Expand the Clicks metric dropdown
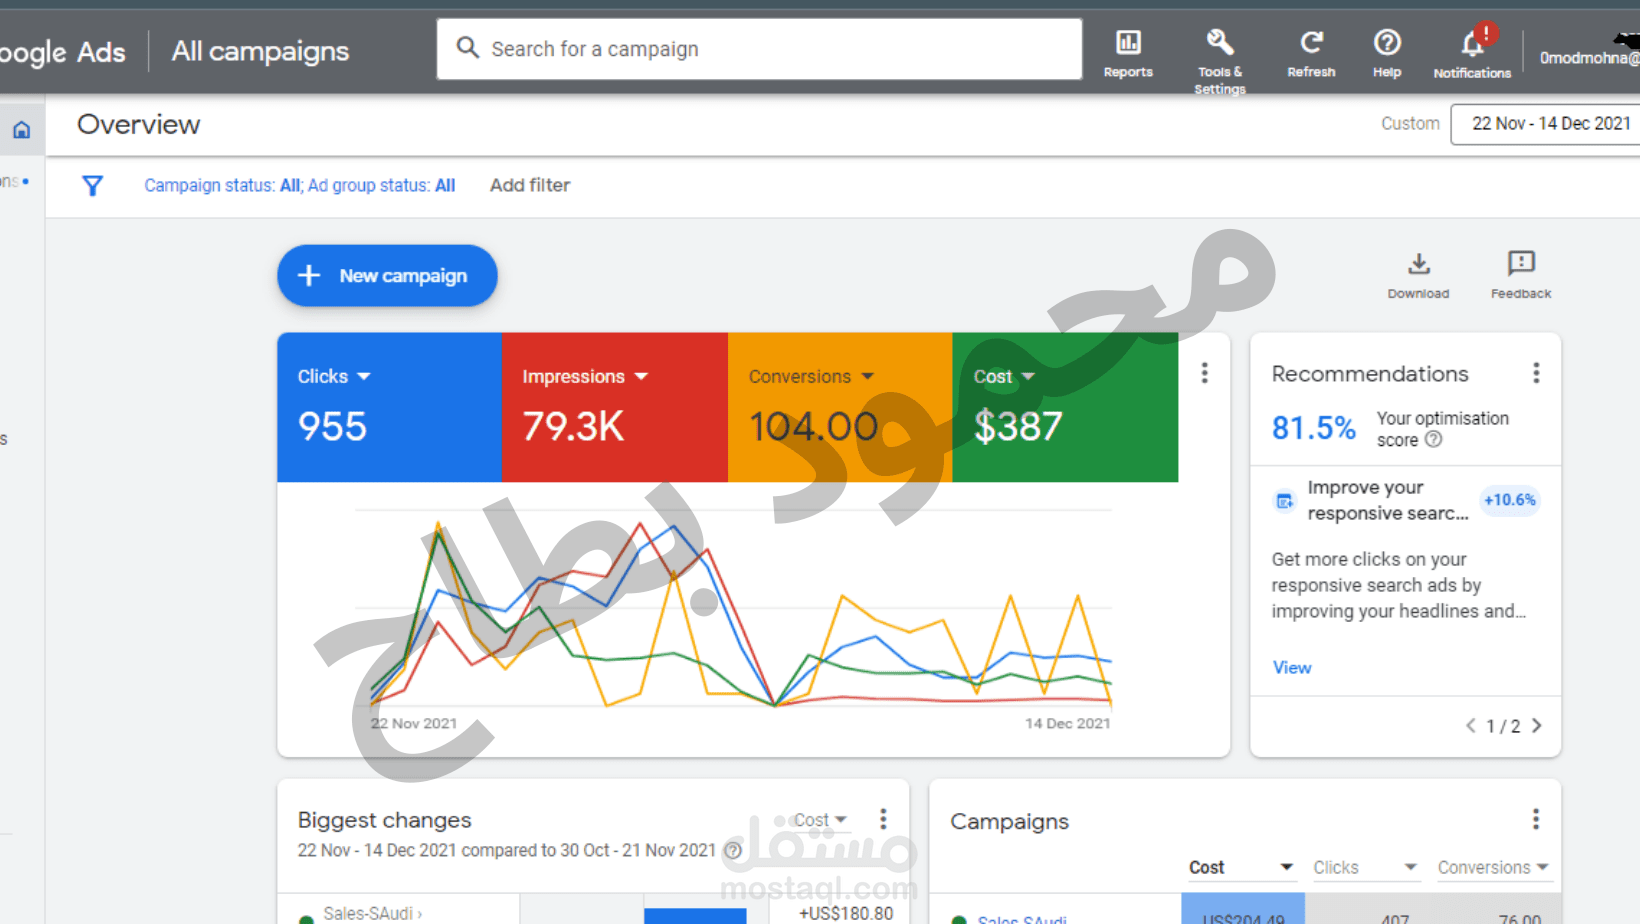The height and width of the screenshot is (924, 1640). tap(364, 377)
